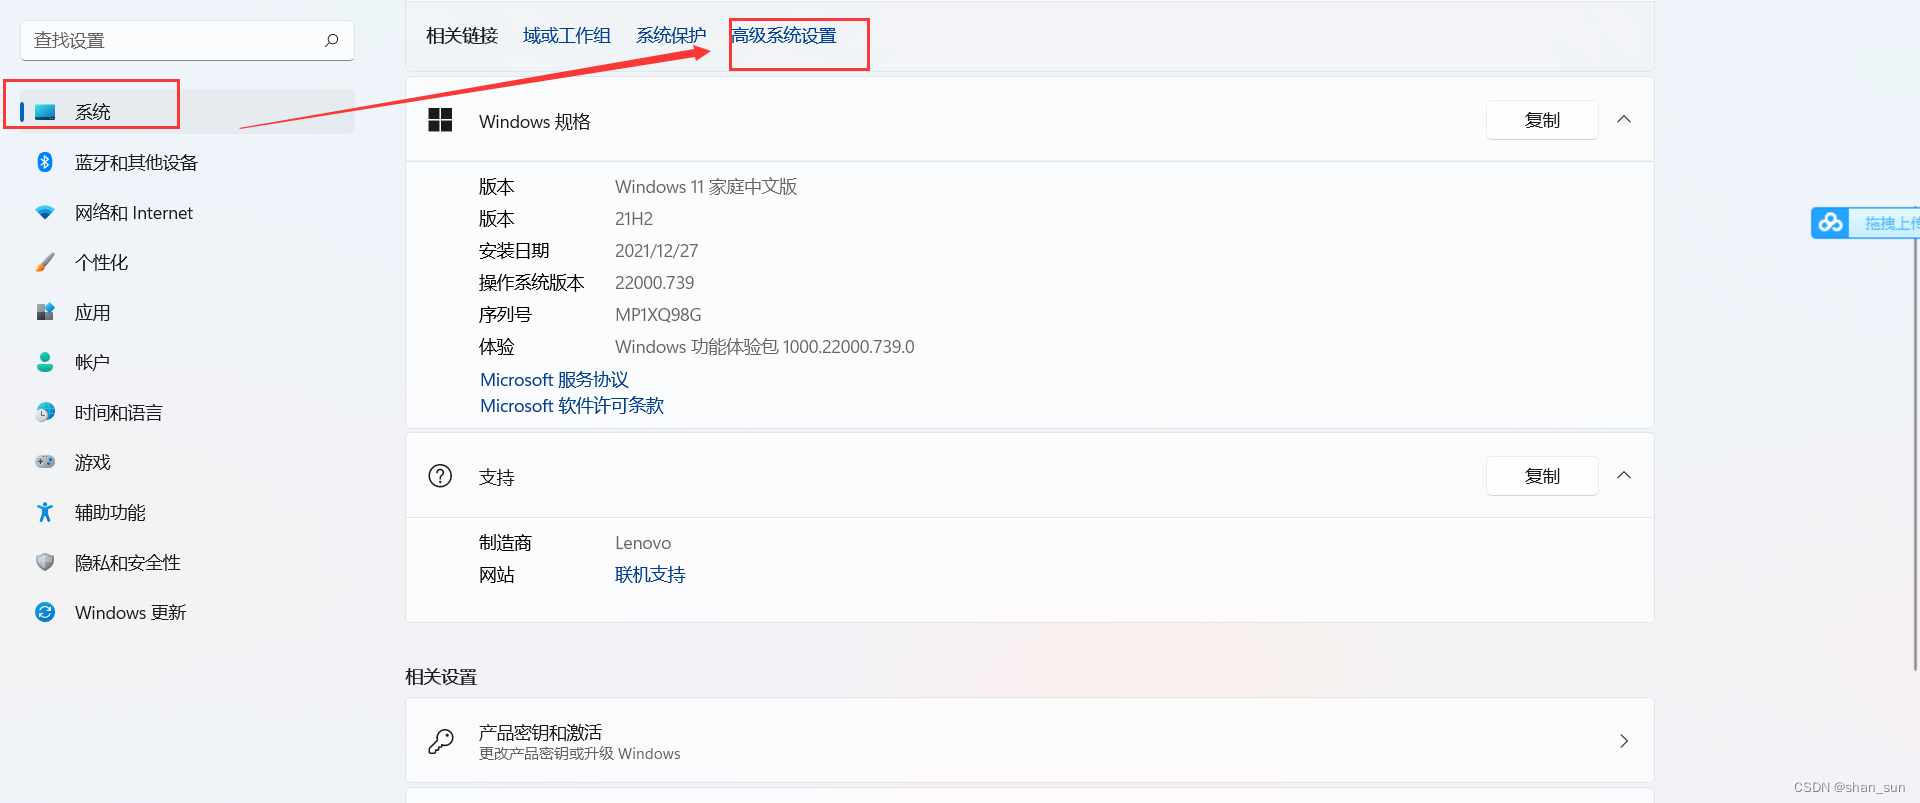This screenshot has height=803, width=1920.
Task: Select 辅助功能 in sidebar
Action: [x=188, y=512]
